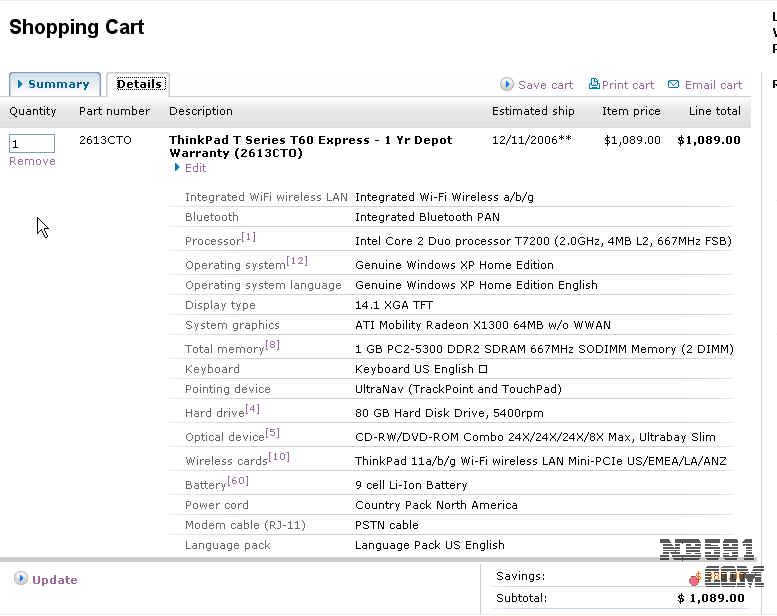Viewport: 777px width, 616px height.
Task: Click the round arrow icon beside Update
Action: tap(21, 579)
